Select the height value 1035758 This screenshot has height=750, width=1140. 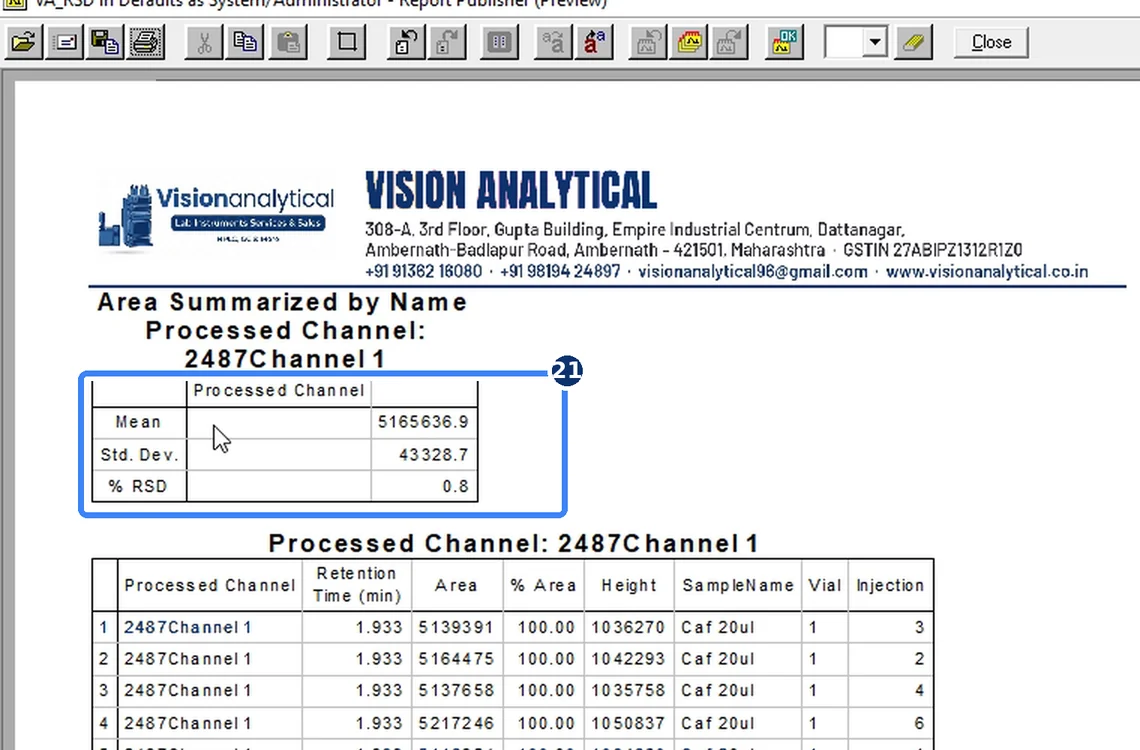pos(628,690)
